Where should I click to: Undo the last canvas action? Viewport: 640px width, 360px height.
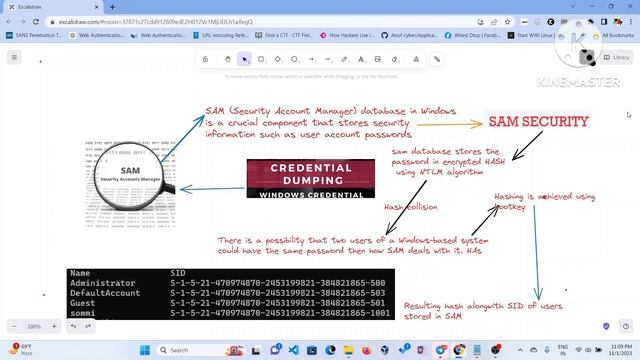point(73,326)
